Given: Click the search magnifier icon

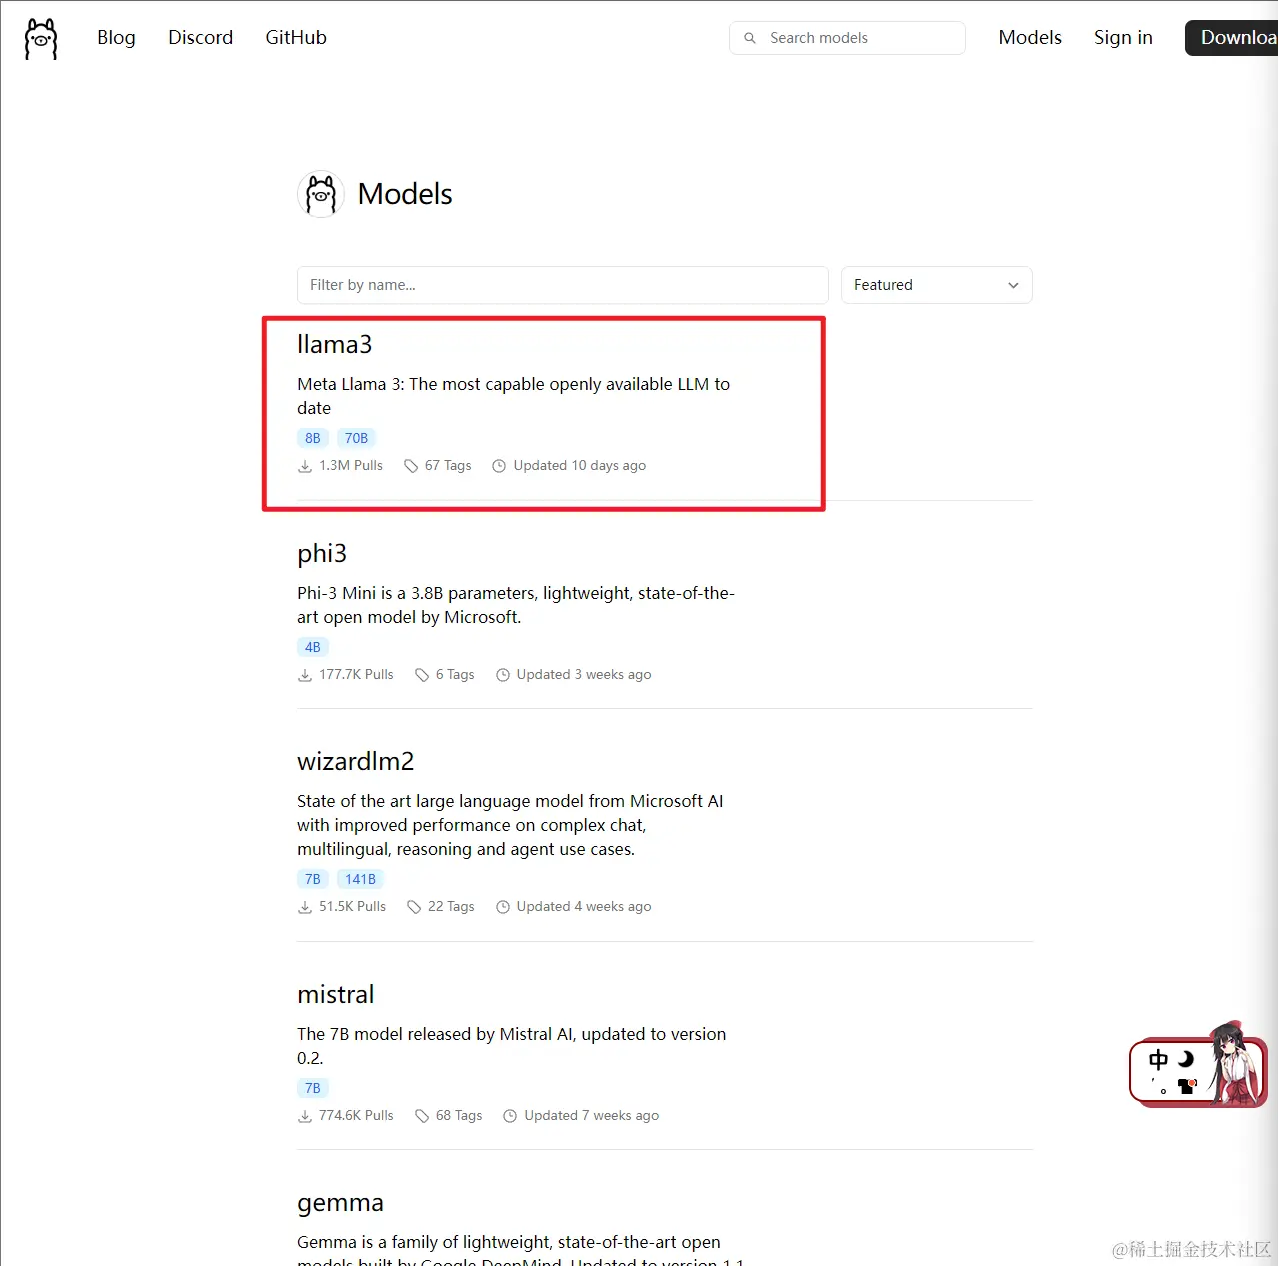Looking at the screenshot, I should [750, 38].
